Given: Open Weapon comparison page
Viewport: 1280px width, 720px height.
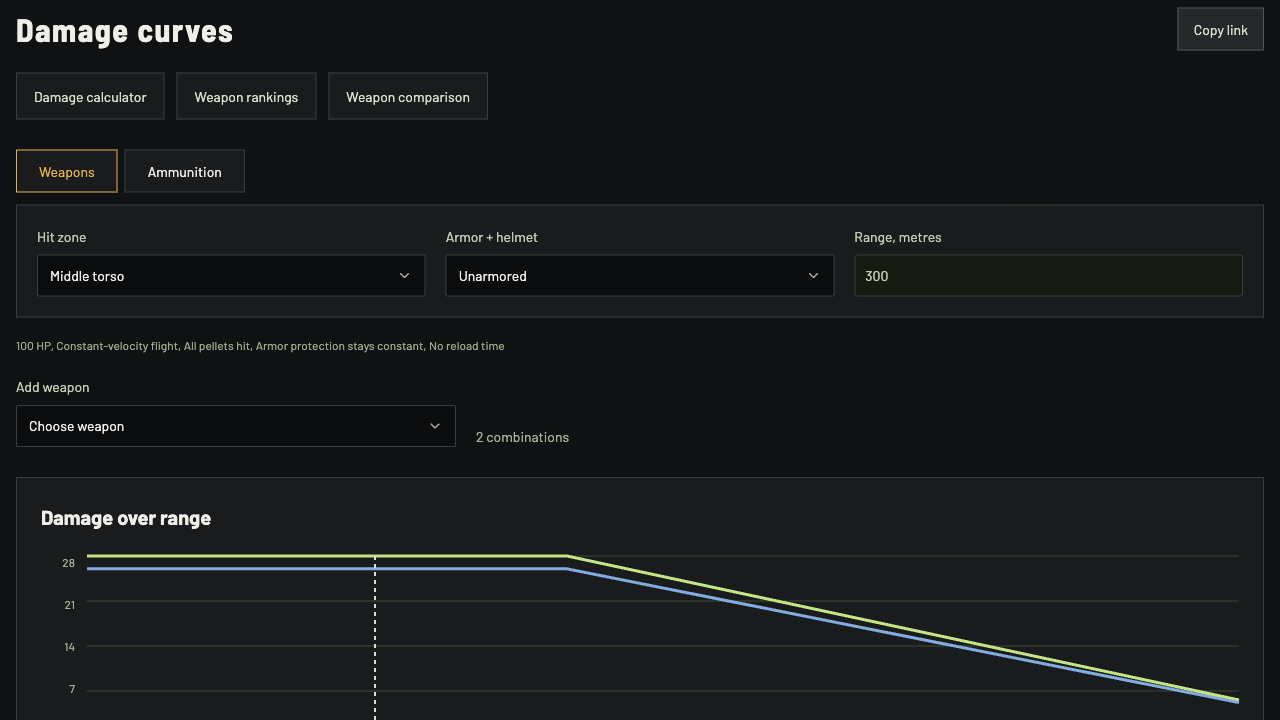Looking at the screenshot, I should pyautogui.click(x=408, y=97).
